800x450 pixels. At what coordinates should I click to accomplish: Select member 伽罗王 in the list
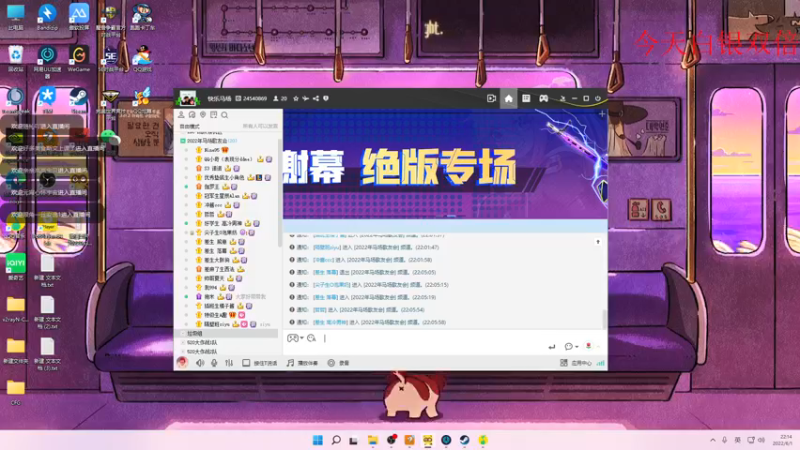click(212, 187)
